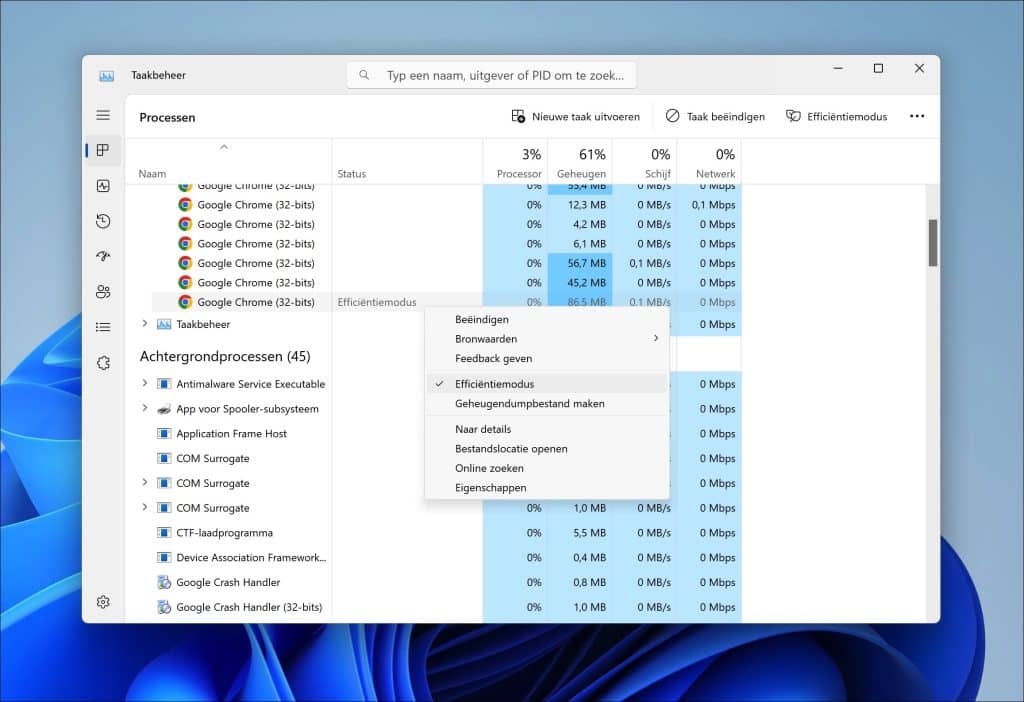Viewport: 1024px width, 702px height.
Task: Choose Beëindigen from the context menu
Action: click(x=547, y=319)
